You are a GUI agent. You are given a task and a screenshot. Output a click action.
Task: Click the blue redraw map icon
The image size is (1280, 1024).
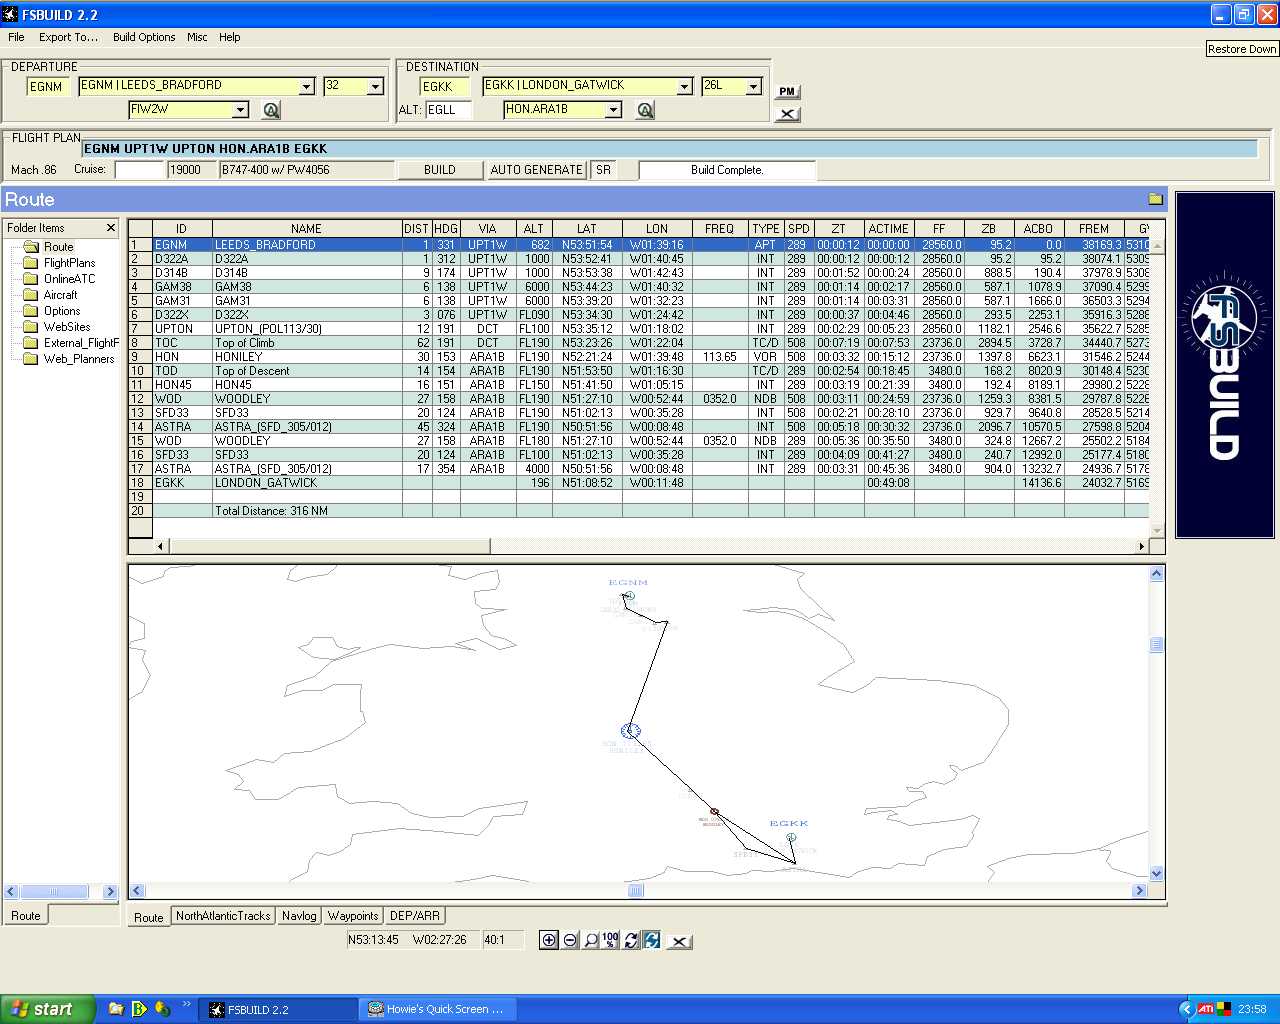click(652, 940)
